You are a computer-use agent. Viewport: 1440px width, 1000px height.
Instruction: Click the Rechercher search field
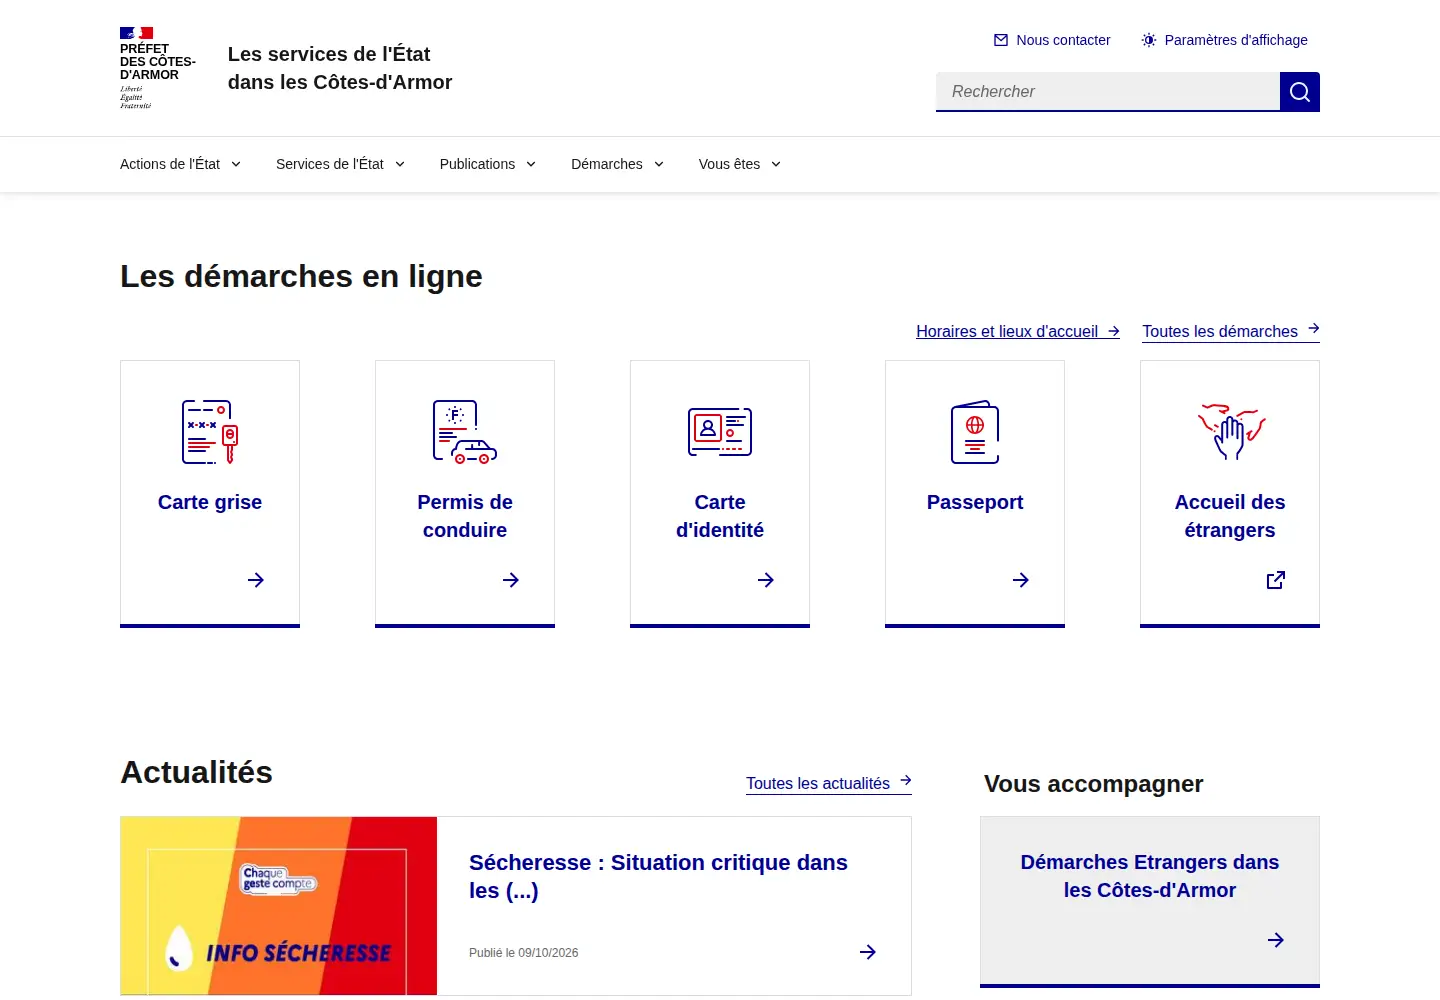coord(1108,91)
